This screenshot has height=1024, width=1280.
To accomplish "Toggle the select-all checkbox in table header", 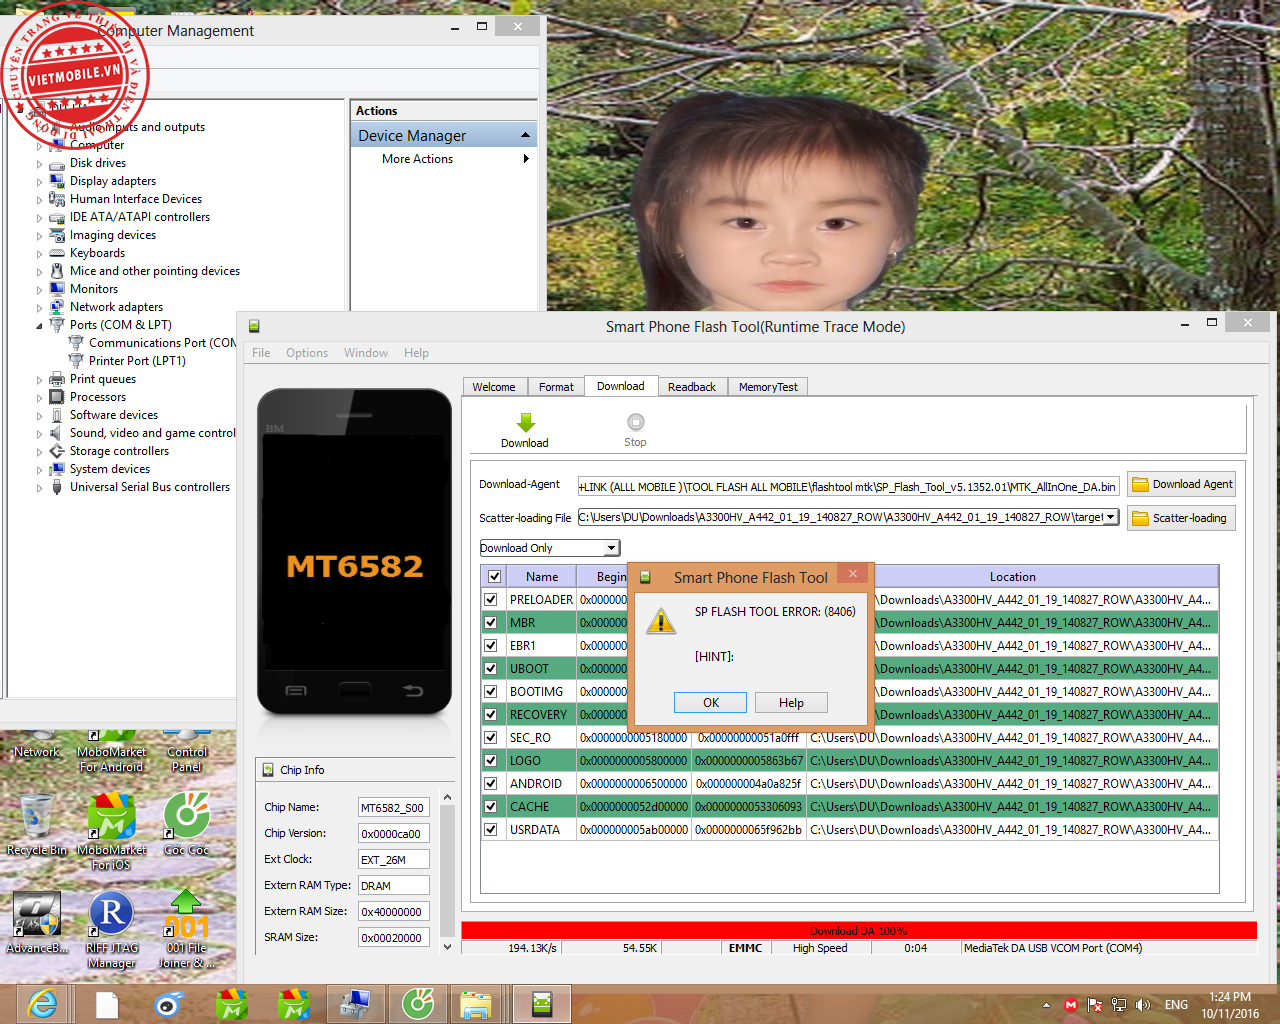I will pyautogui.click(x=494, y=577).
